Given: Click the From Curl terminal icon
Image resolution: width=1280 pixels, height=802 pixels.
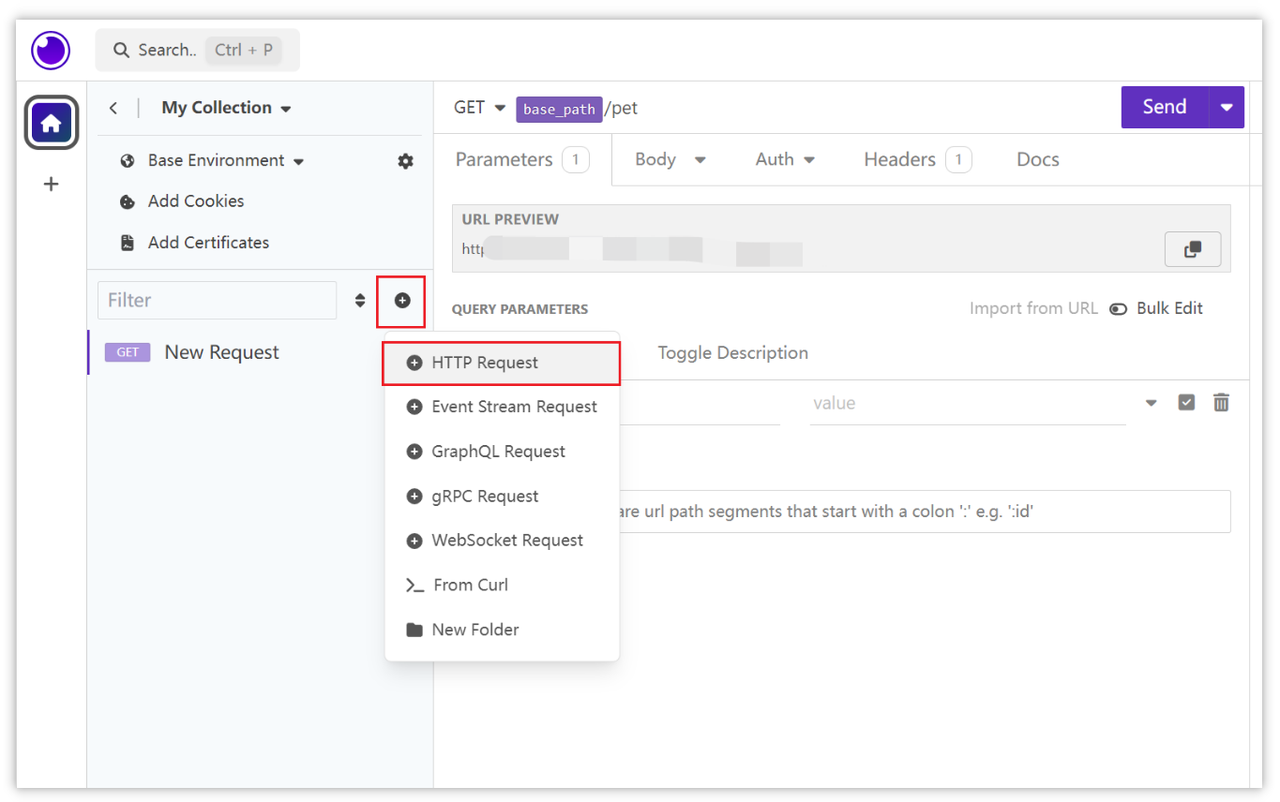Looking at the screenshot, I should click(x=414, y=586).
